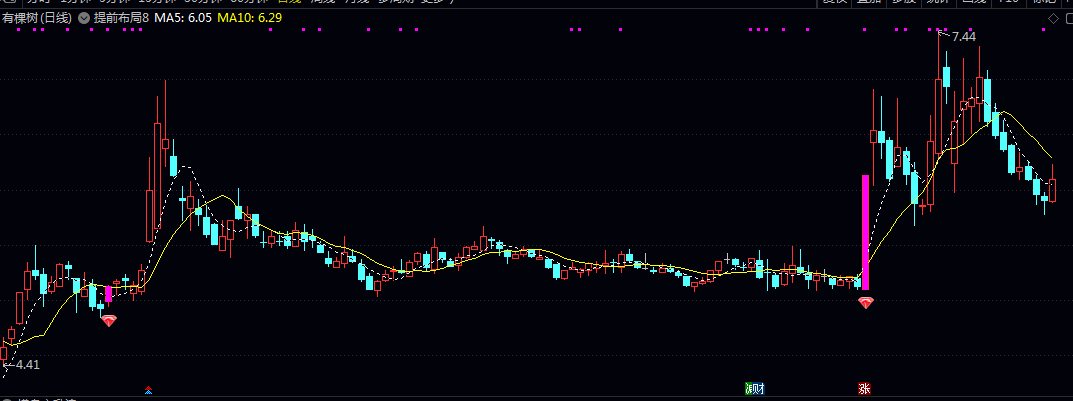Click the 4.41 low price label
Image resolution: width=1073 pixels, height=401 pixels.
coord(27,365)
